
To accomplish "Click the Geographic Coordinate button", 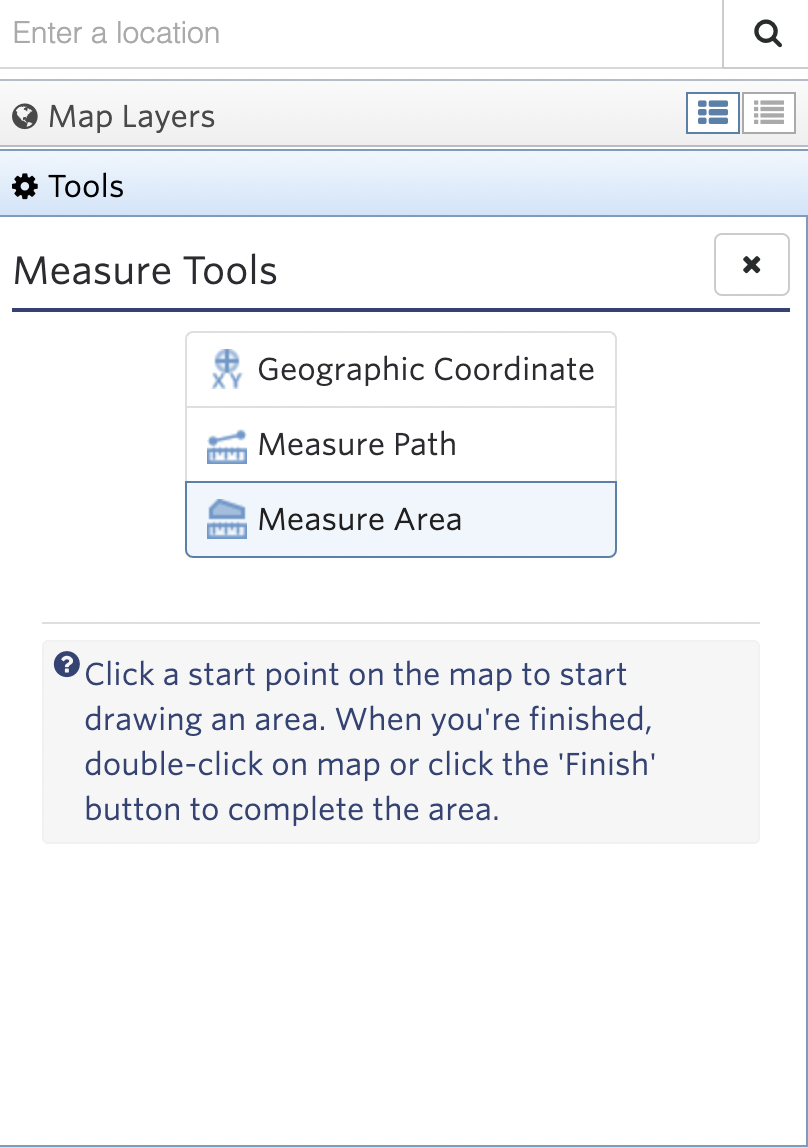I will pos(400,369).
